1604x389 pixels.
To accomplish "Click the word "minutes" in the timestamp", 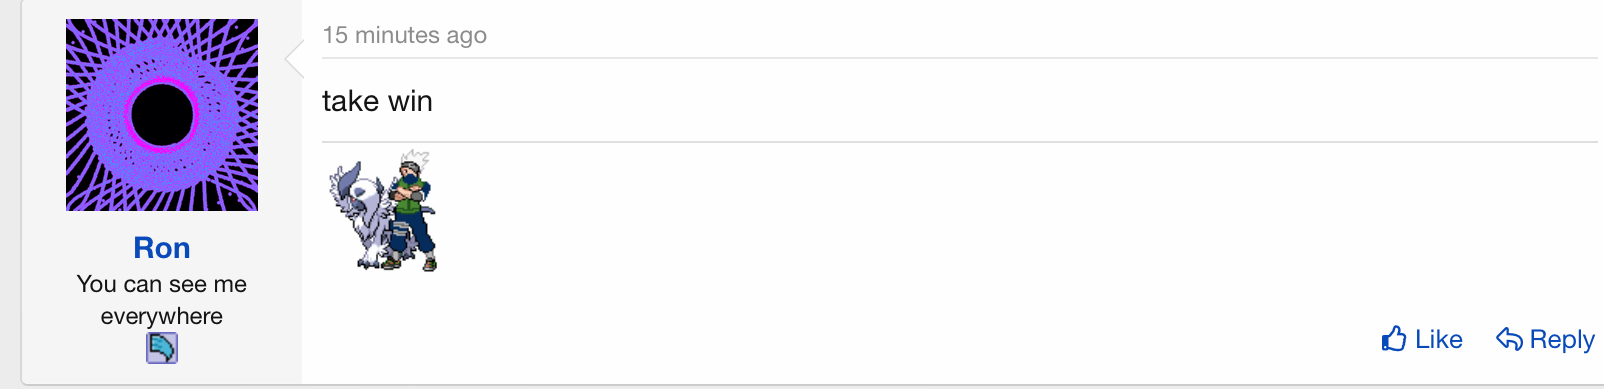I will coord(397,35).
